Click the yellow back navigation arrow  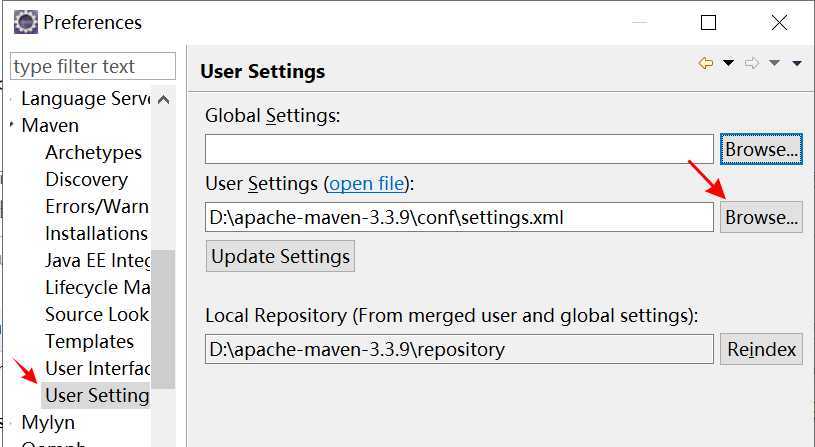click(706, 63)
